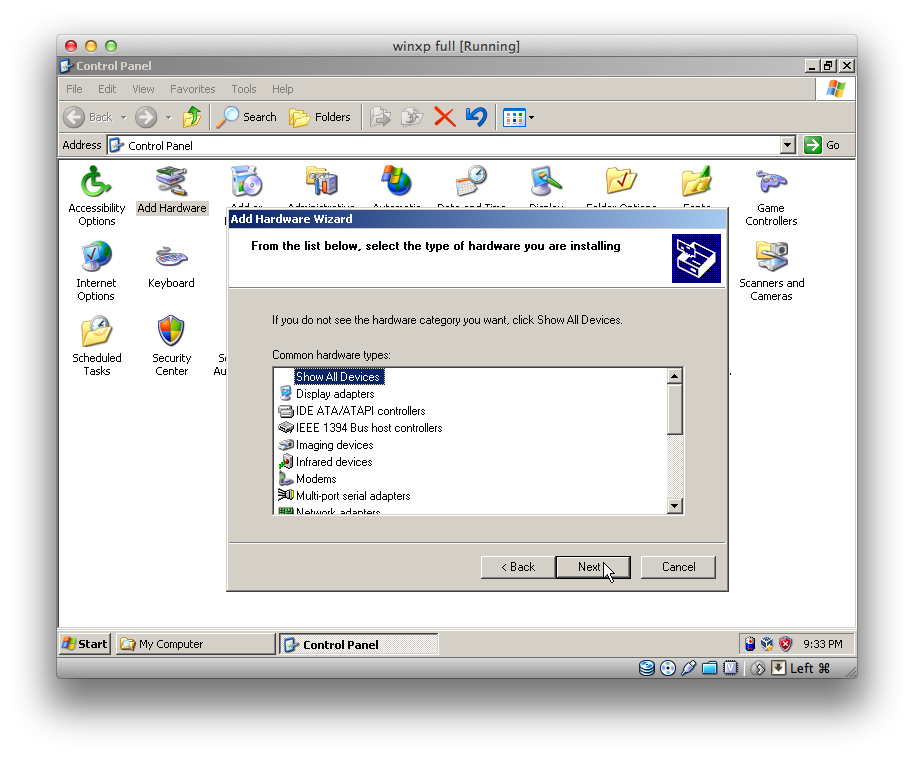Click the Copy To toolbar icon

click(x=412, y=117)
